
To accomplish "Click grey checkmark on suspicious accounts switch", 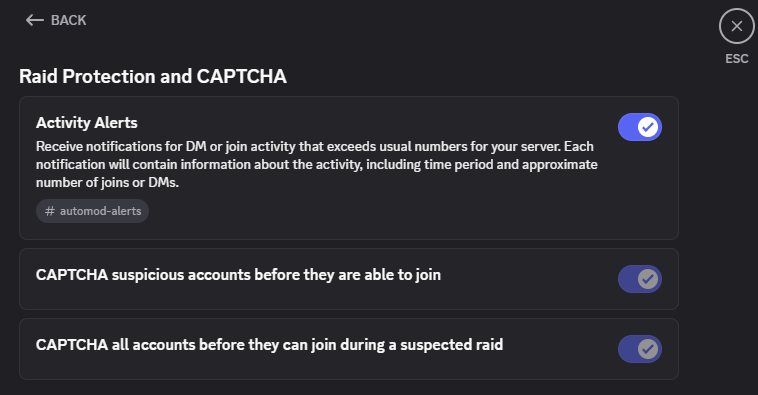I will point(648,279).
